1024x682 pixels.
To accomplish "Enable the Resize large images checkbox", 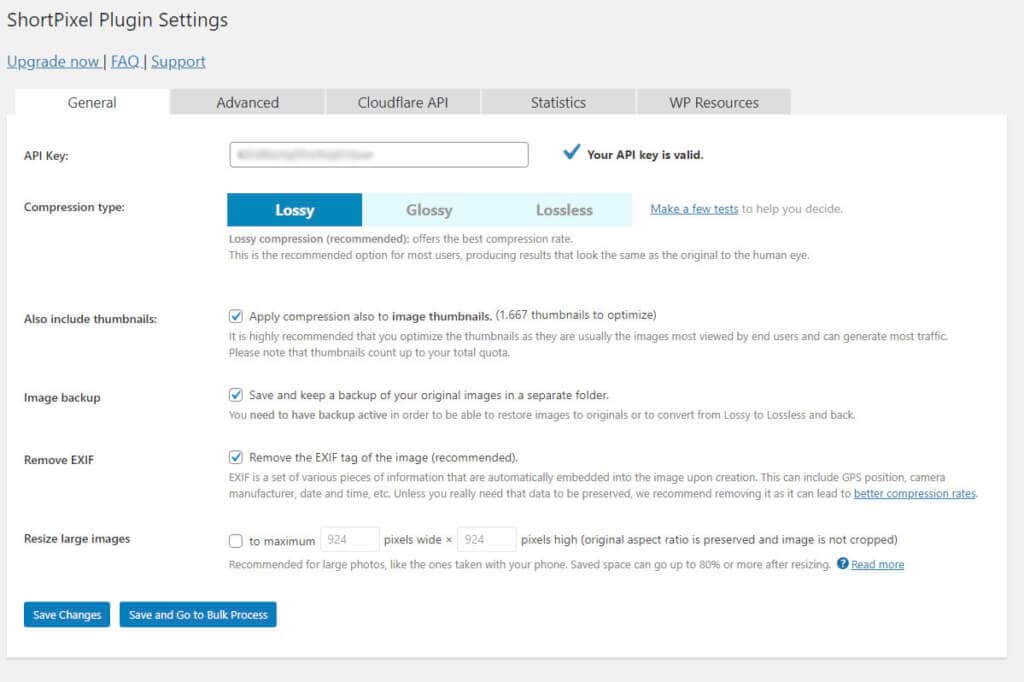I will pos(236,541).
